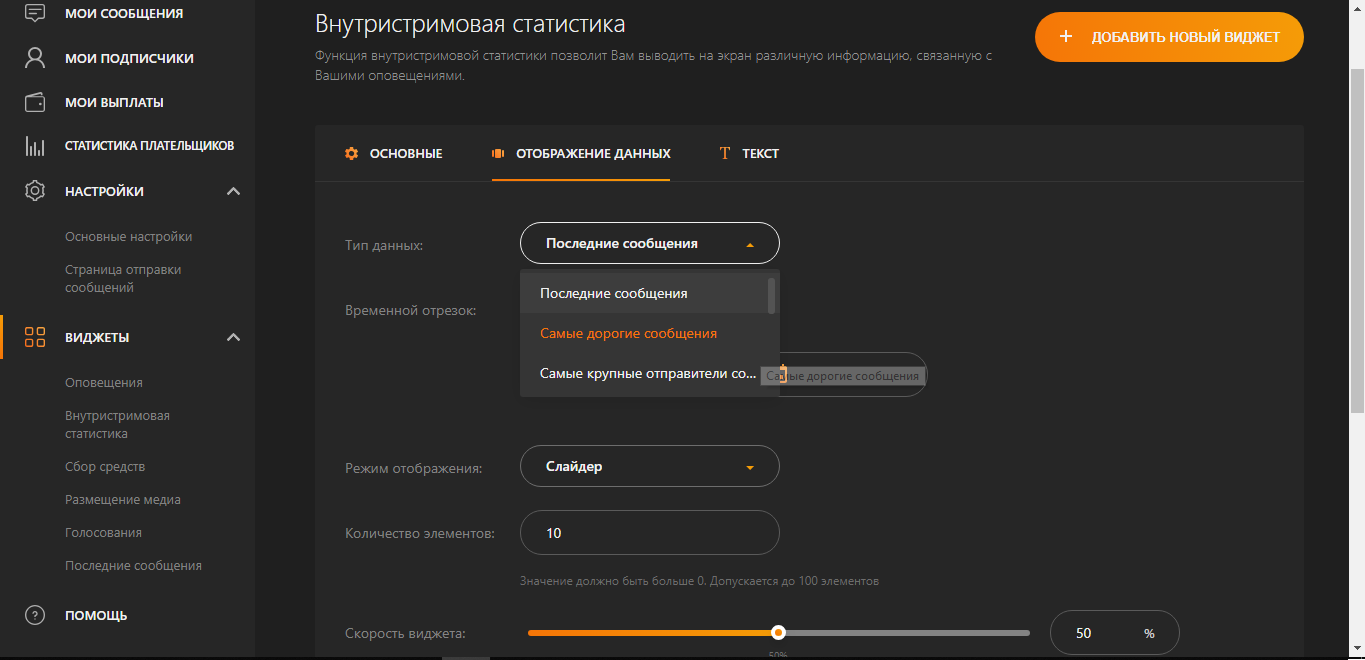The width and height of the screenshot is (1365, 660).
Task: Open Помощь in sidebar
Action: tap(96, 615)
